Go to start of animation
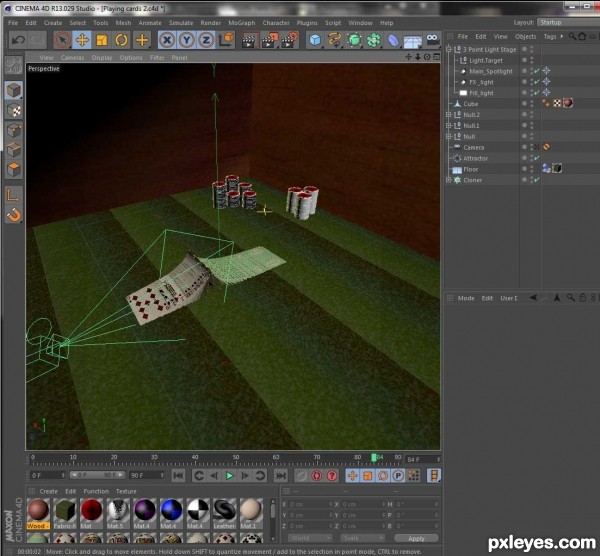 178,476
